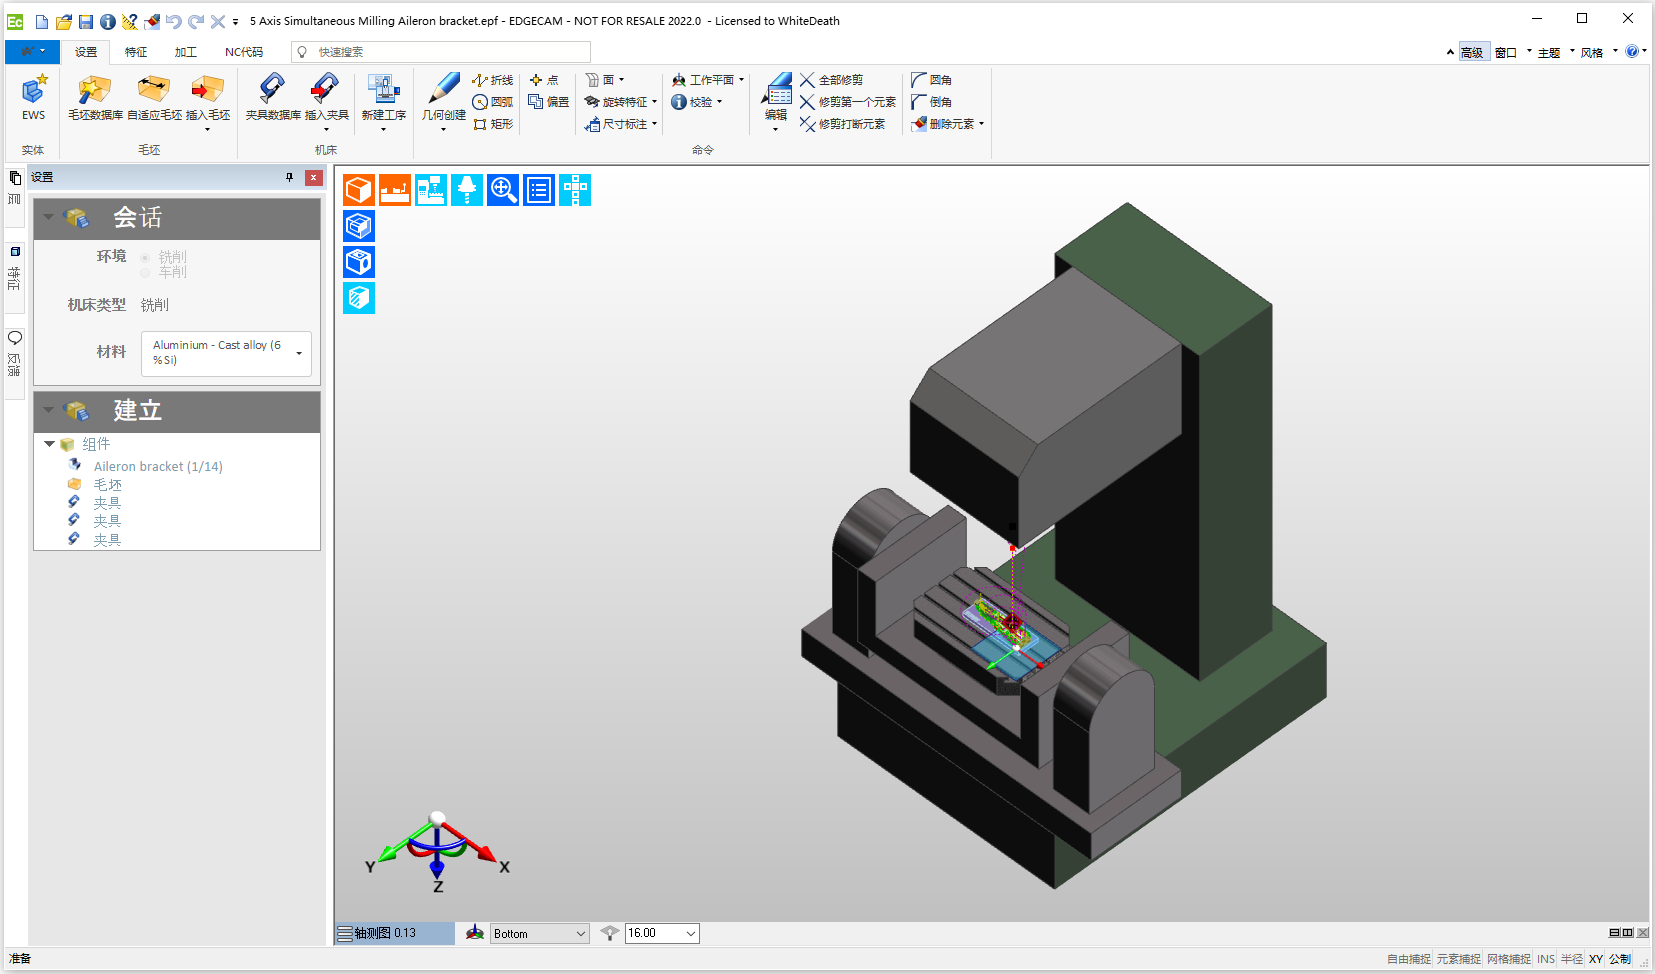Switch to the 加工 ribbon tab
Image resolution: width=1655 pixels, height=974 pixels.
click(x=185, y=51)
